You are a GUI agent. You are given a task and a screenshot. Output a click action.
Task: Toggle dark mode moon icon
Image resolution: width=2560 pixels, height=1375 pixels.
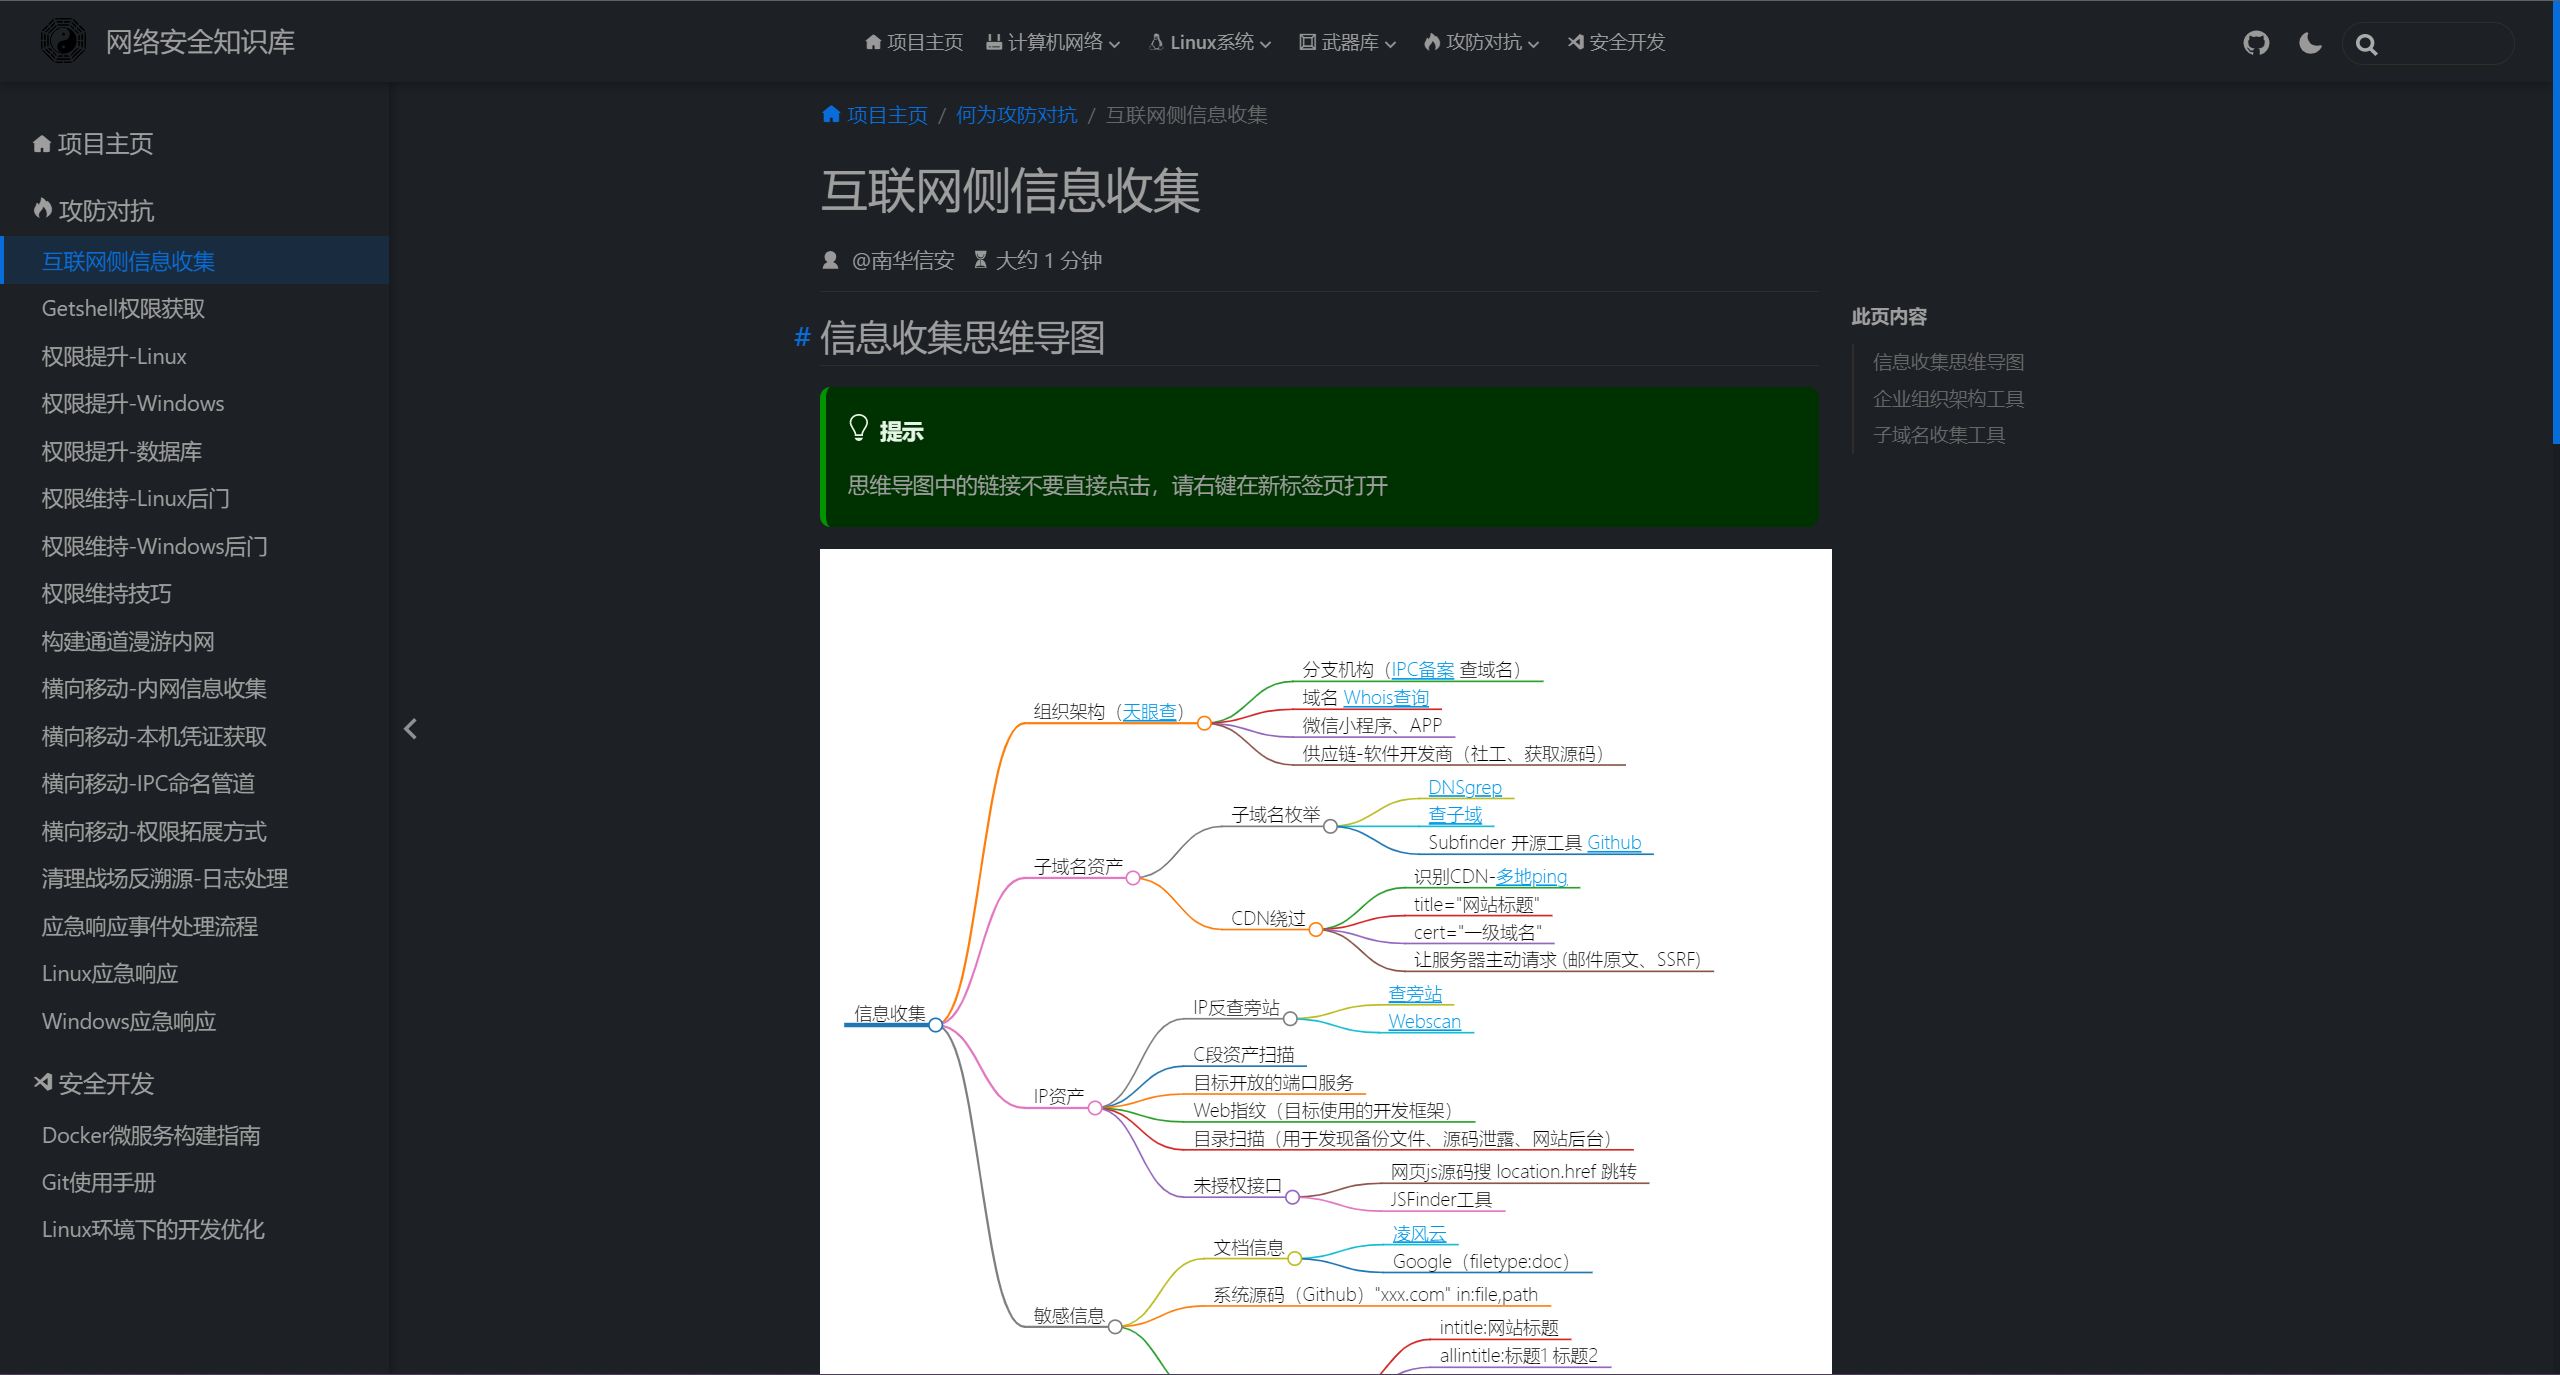pos(2309,43)
